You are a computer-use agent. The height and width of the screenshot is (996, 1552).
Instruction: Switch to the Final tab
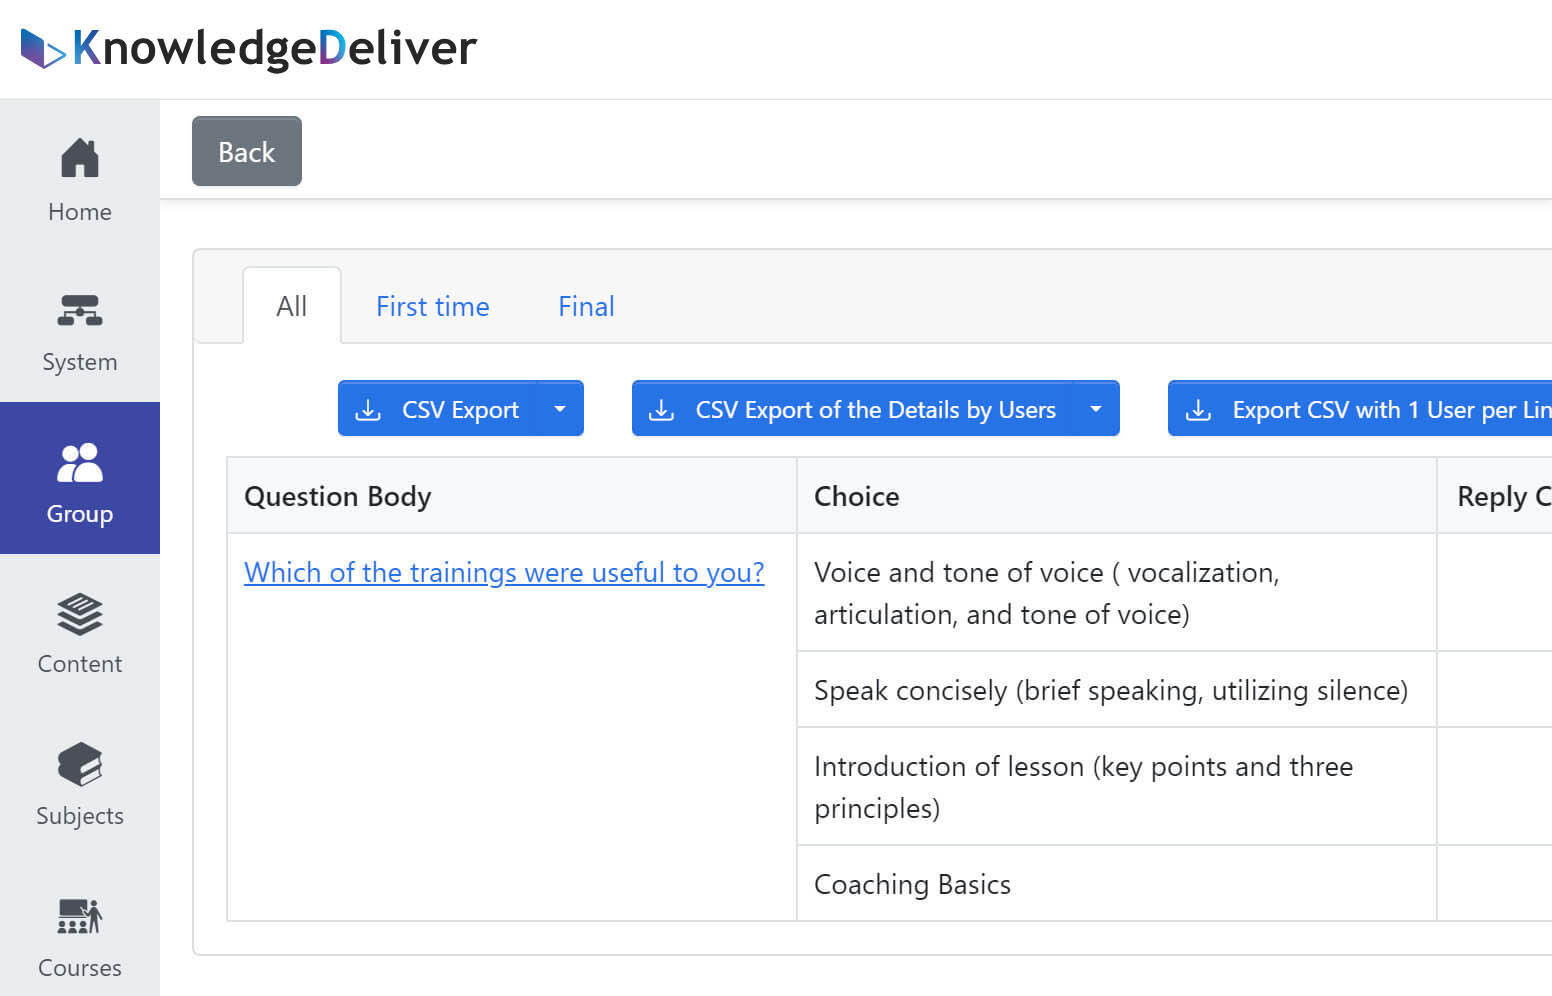pos(586,307)
